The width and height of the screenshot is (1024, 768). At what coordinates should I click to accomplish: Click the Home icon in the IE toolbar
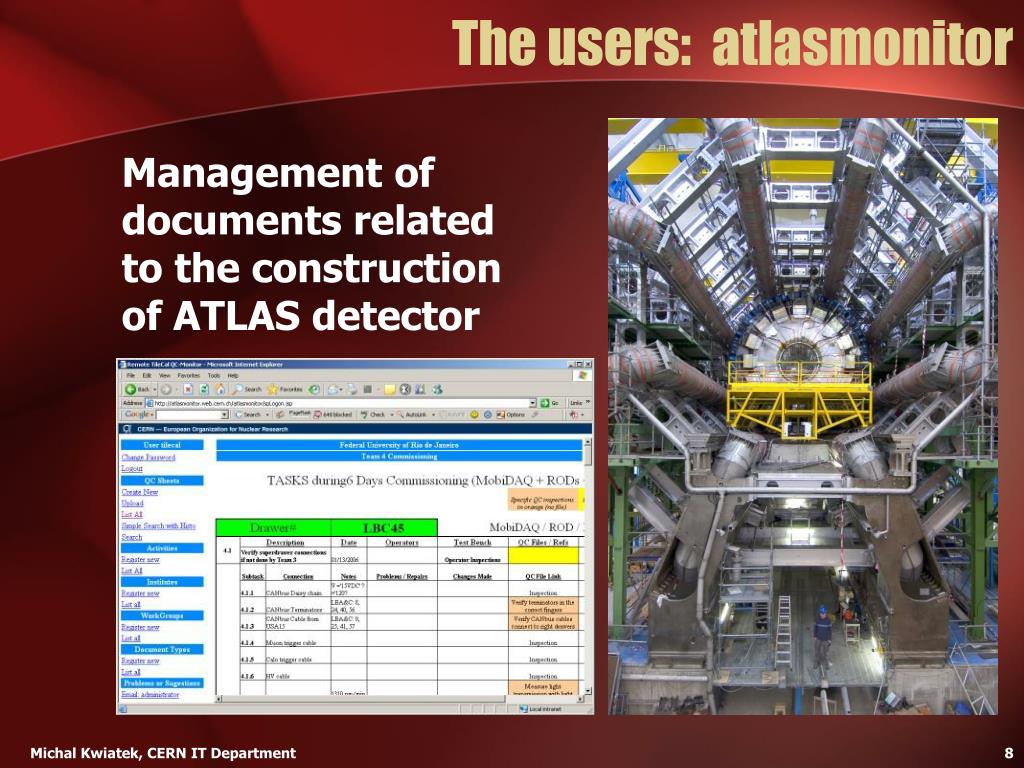pyautogui.click(x=220, y=389)
